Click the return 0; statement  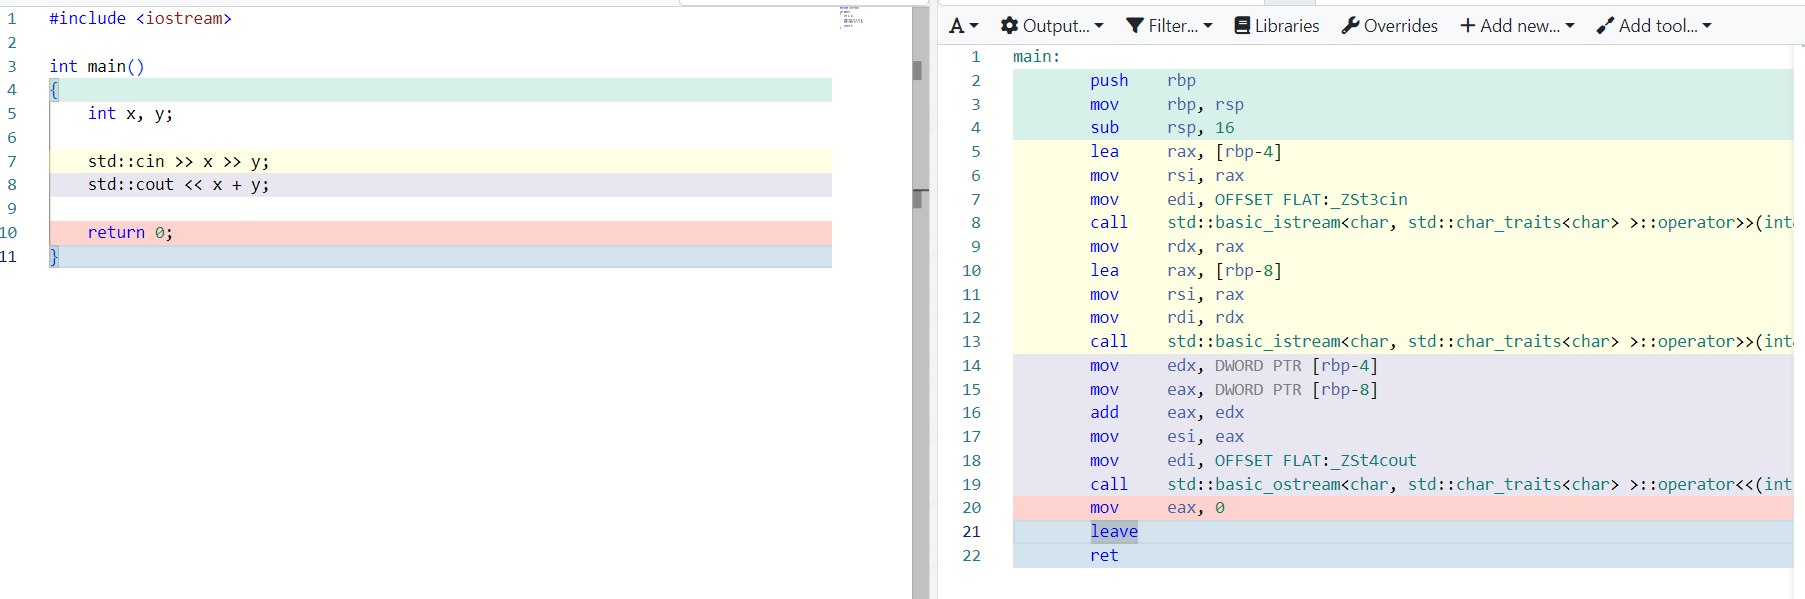click(x=130, y=233)
